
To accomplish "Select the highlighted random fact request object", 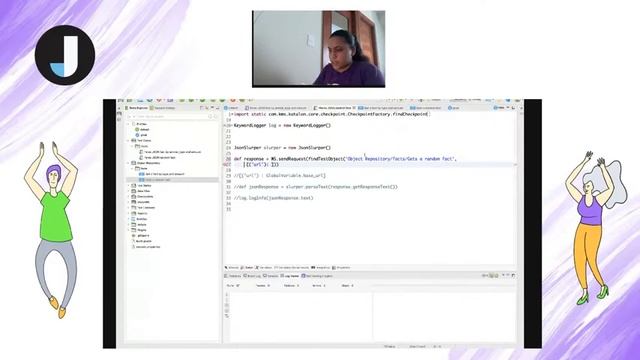I will (173, 180).
